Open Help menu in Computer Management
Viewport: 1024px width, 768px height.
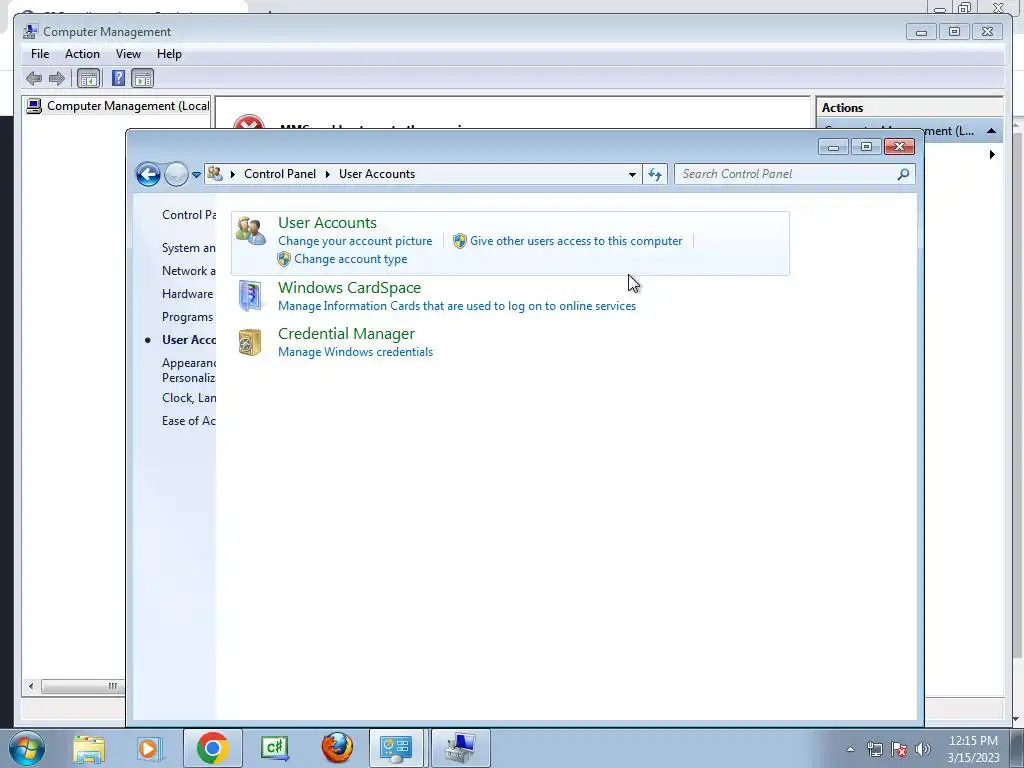click(x=169, y=54)
